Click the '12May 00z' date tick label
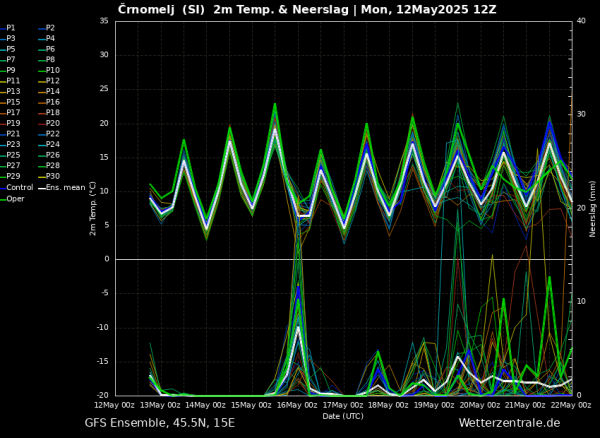 coord(114,405)
